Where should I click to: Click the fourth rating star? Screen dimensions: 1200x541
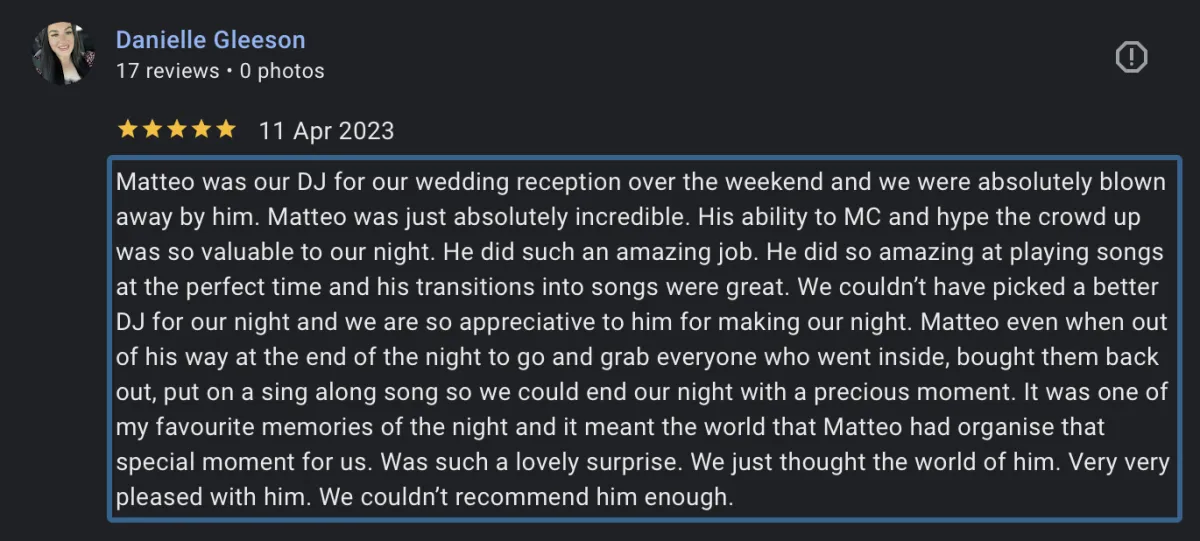pyautogui.click(x=201, y=129)
